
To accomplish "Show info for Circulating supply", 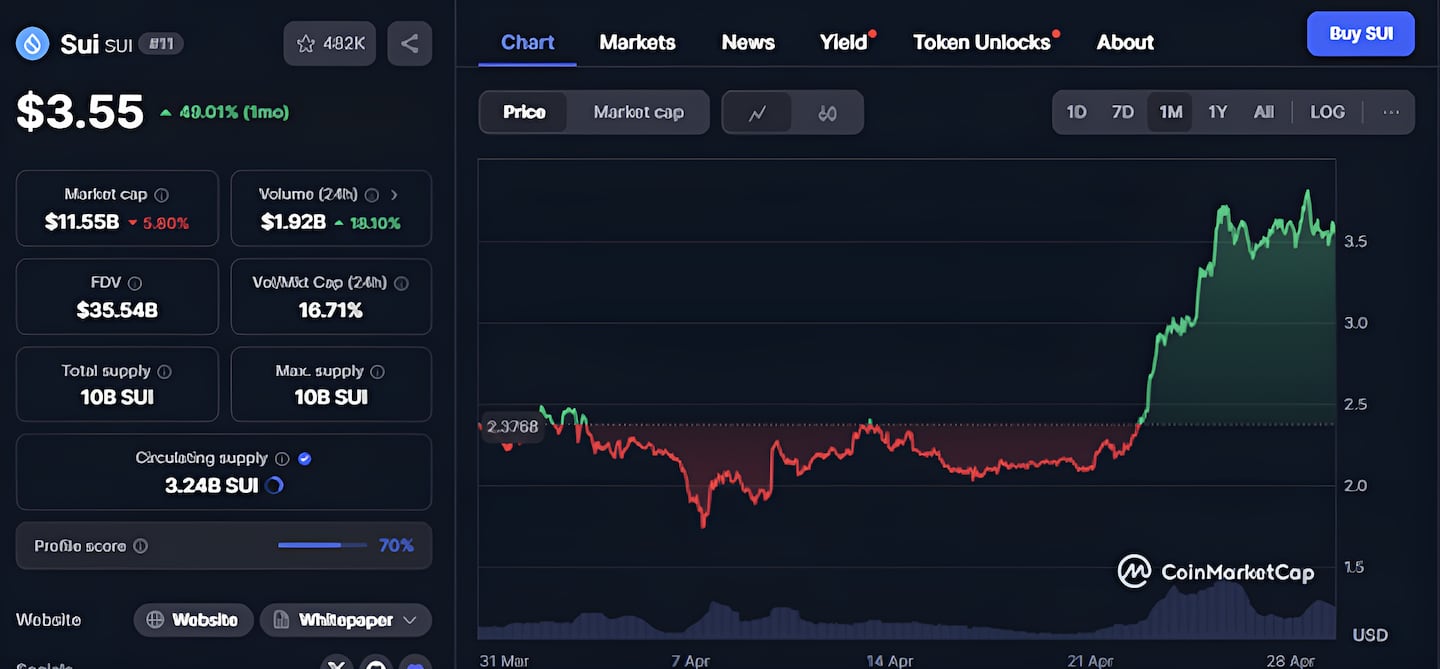I will [282, 458].
